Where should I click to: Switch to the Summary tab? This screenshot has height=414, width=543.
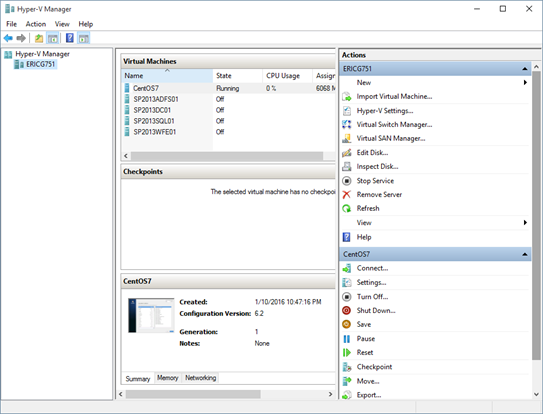point(138,379)
